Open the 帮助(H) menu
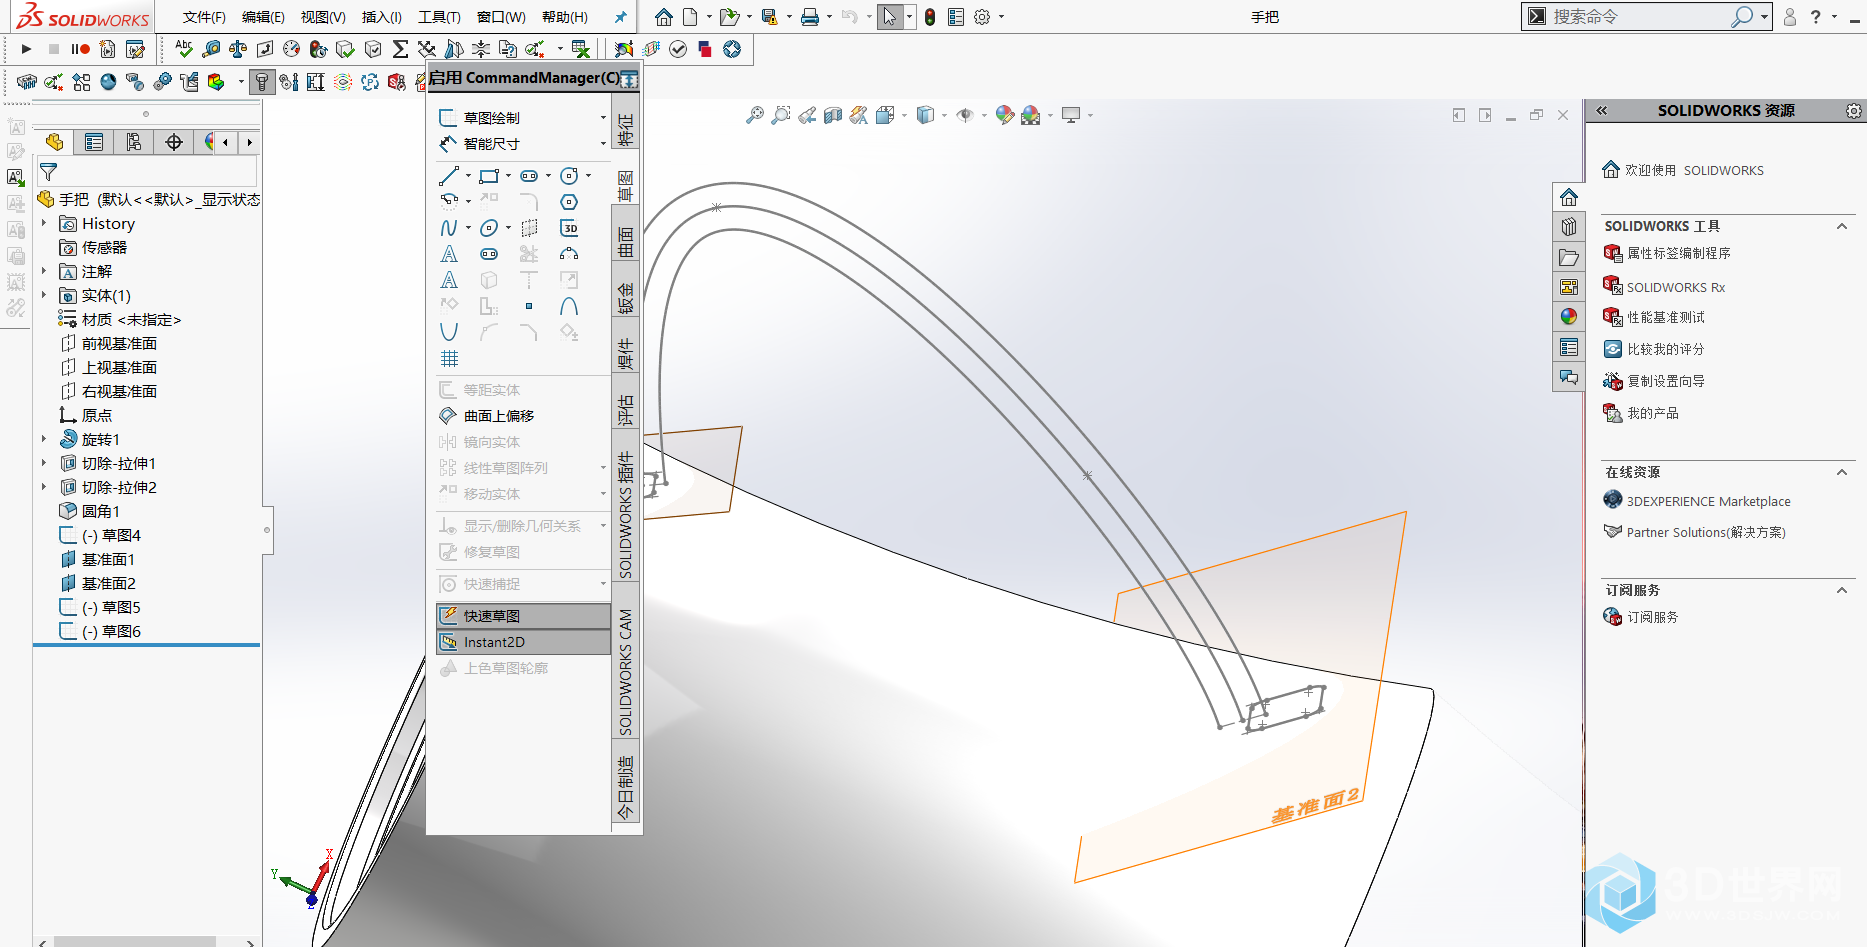 pyautogui.click(x=565, y=17)
